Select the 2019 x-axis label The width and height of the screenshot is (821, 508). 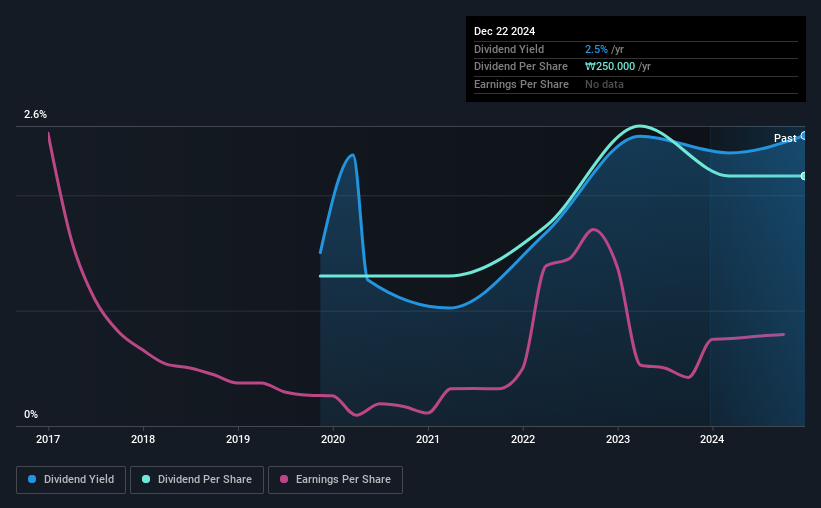click(238, 439)
